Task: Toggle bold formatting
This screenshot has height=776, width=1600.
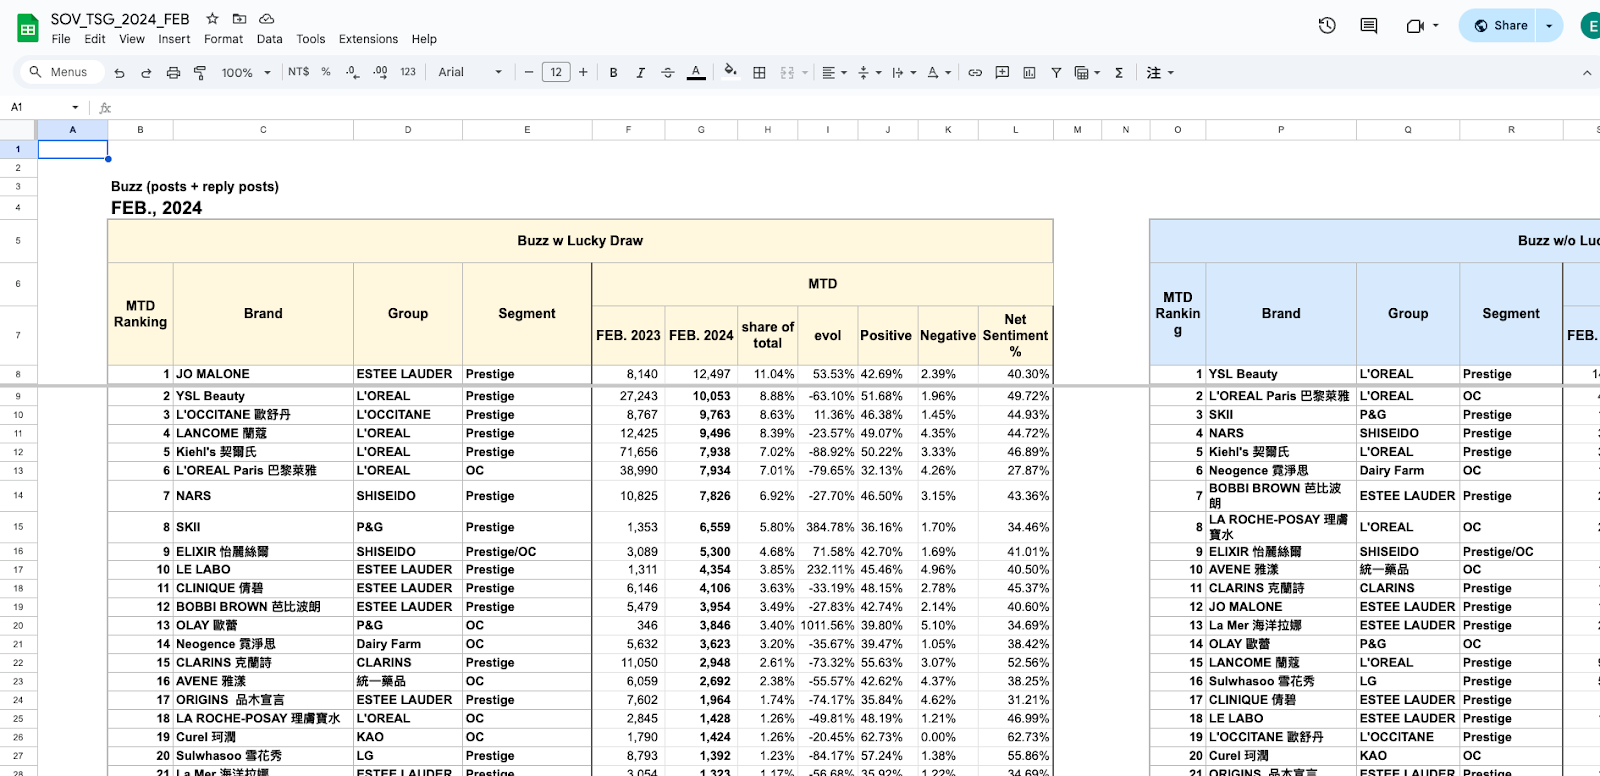Action: click(613, 72)
